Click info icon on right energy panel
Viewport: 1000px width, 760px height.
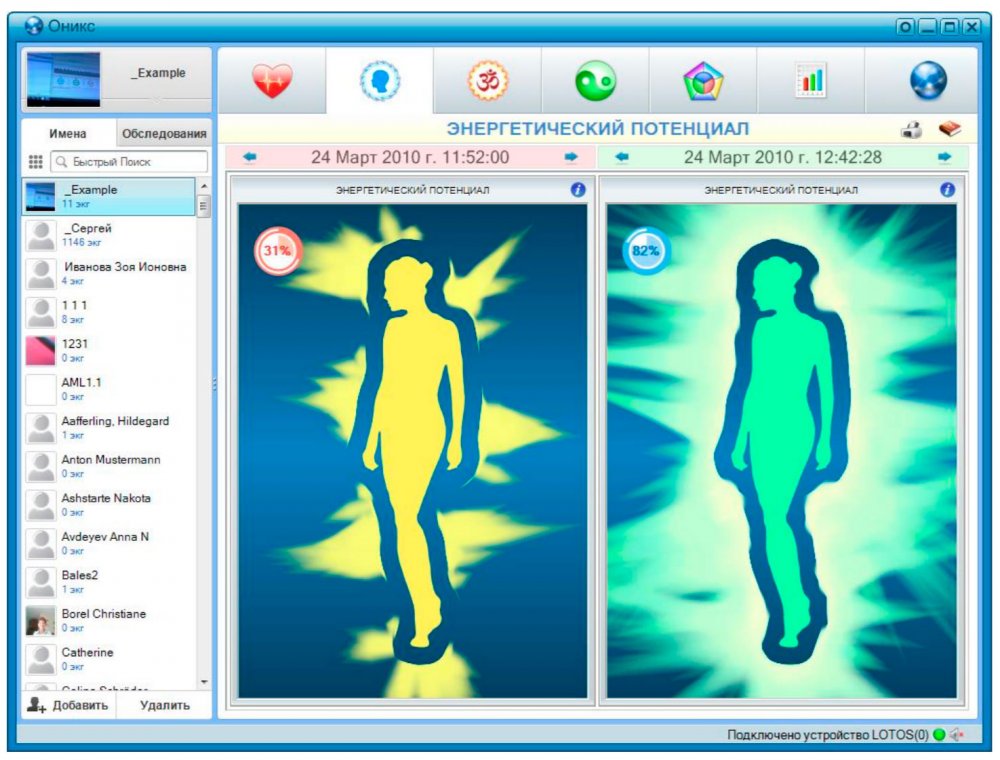[947, 190]
